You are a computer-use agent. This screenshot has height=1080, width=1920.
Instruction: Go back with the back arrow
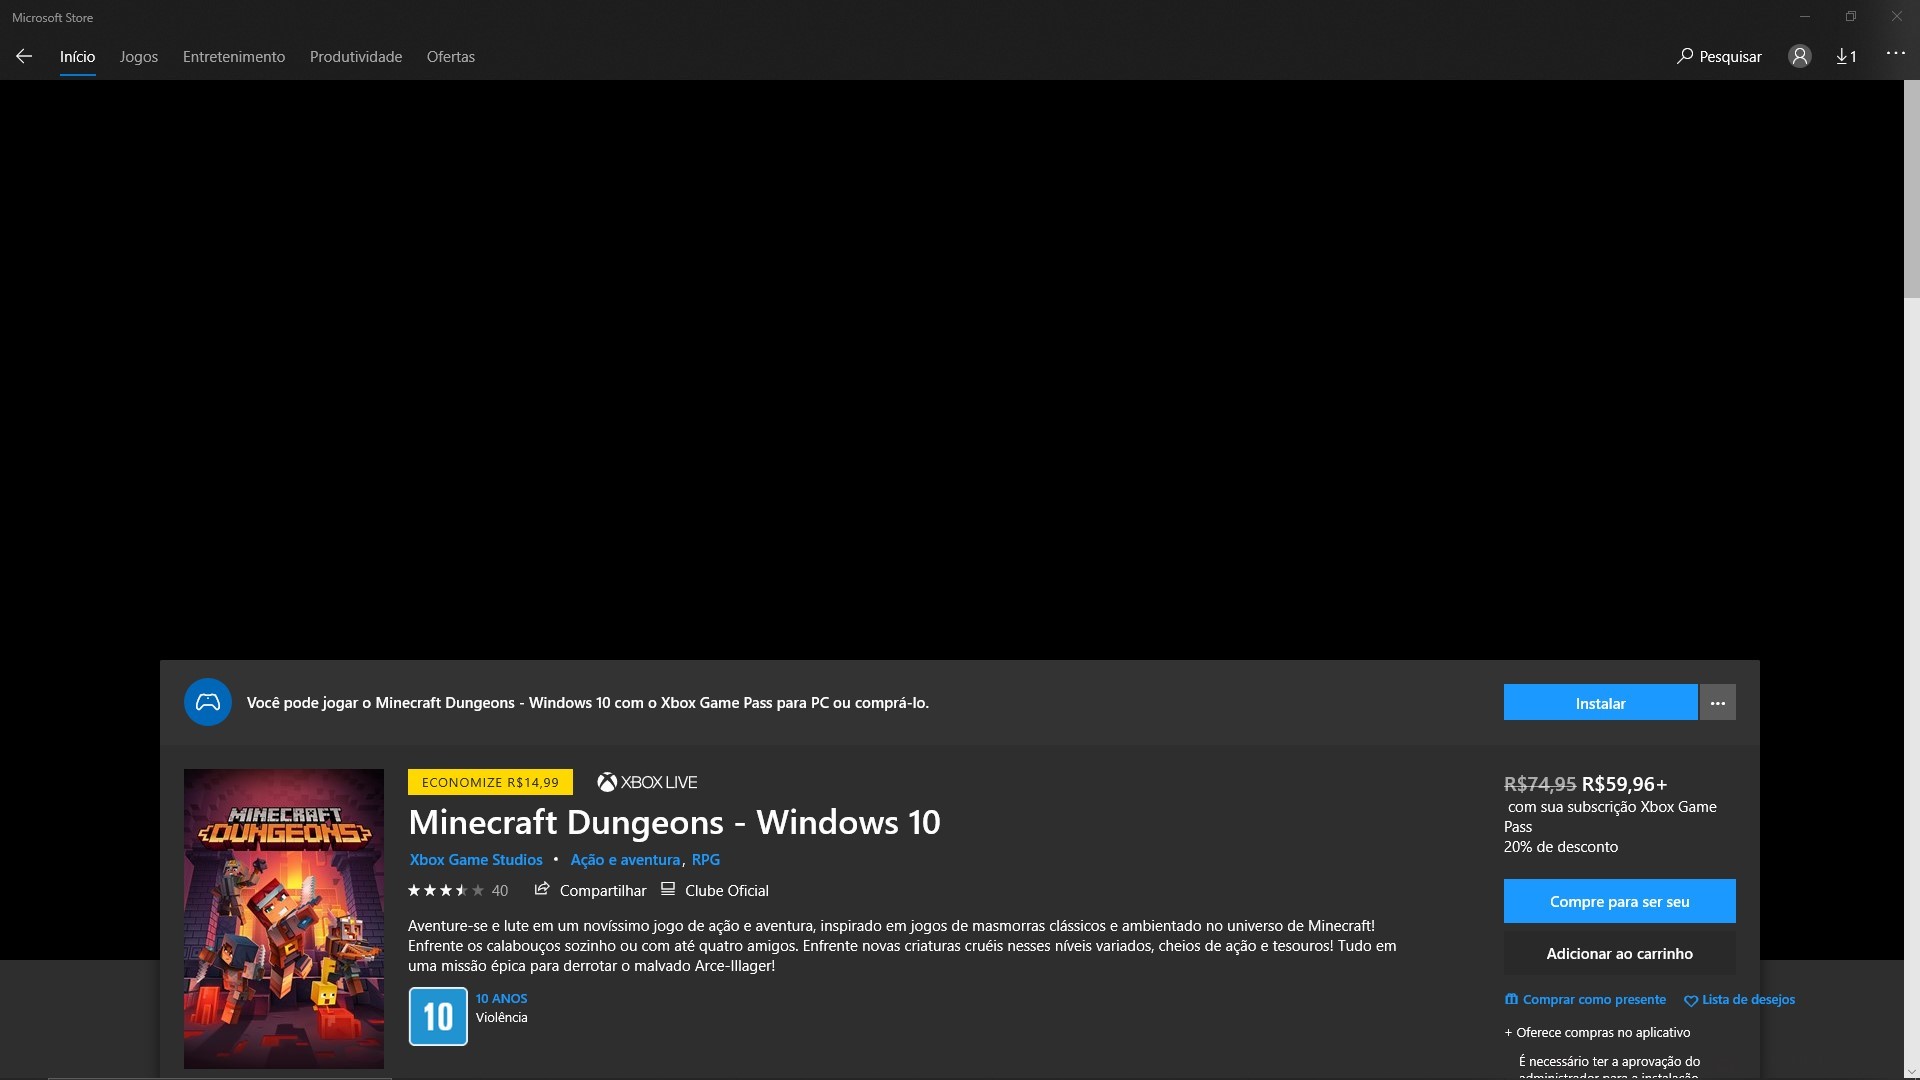pyautogui.click(x=24, y=57)
